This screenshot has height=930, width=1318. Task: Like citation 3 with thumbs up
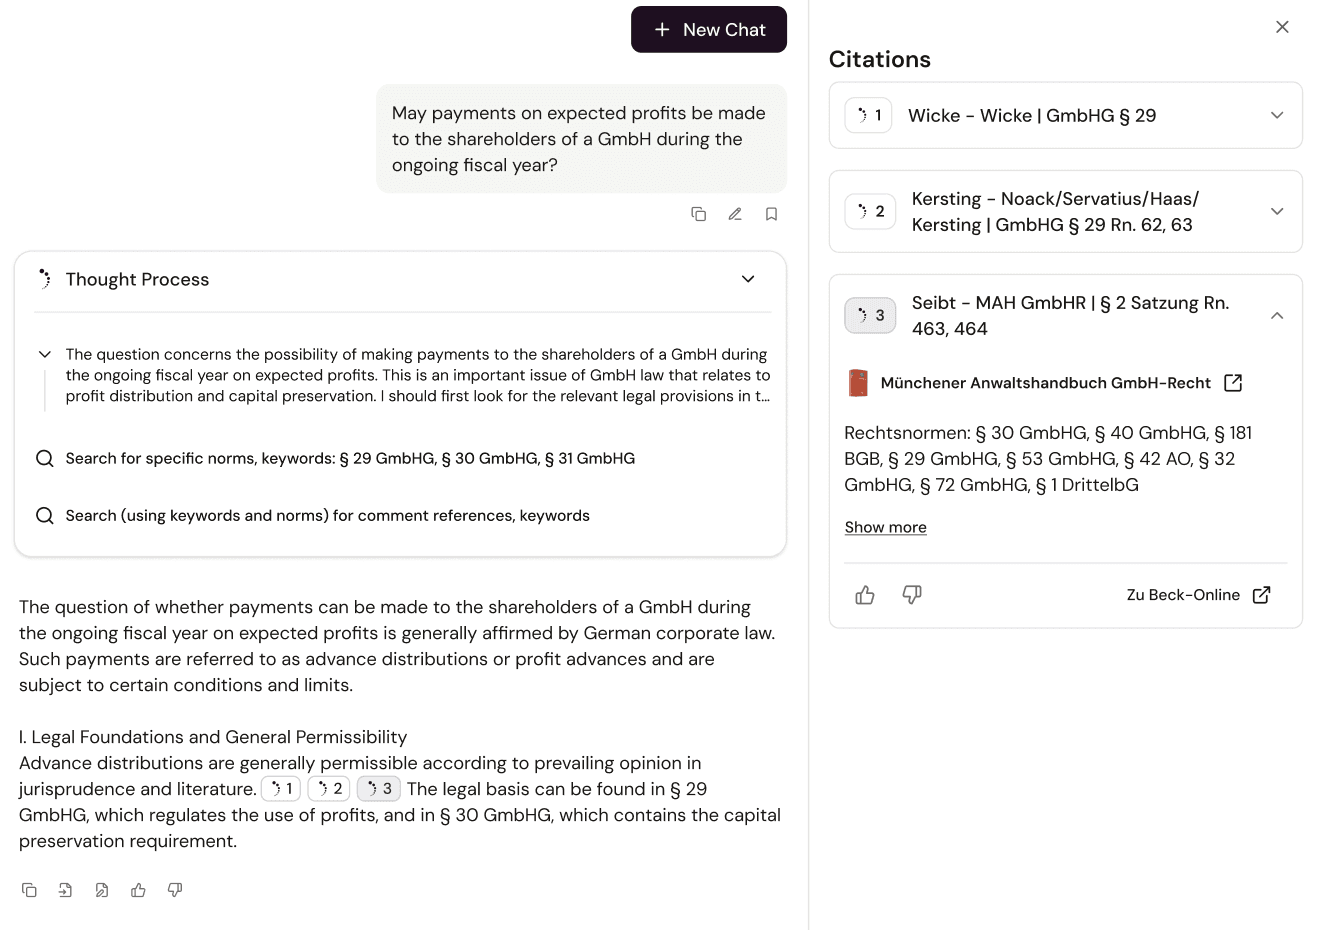coord(865,595)
